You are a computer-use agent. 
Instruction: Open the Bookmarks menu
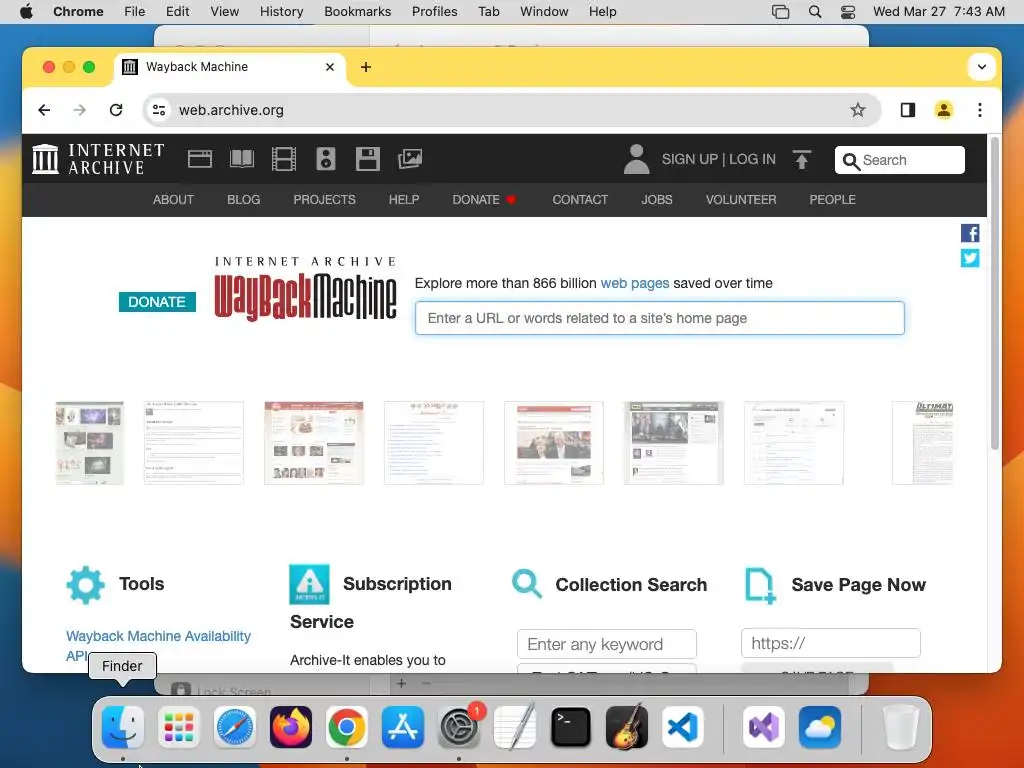pos(357,12)
